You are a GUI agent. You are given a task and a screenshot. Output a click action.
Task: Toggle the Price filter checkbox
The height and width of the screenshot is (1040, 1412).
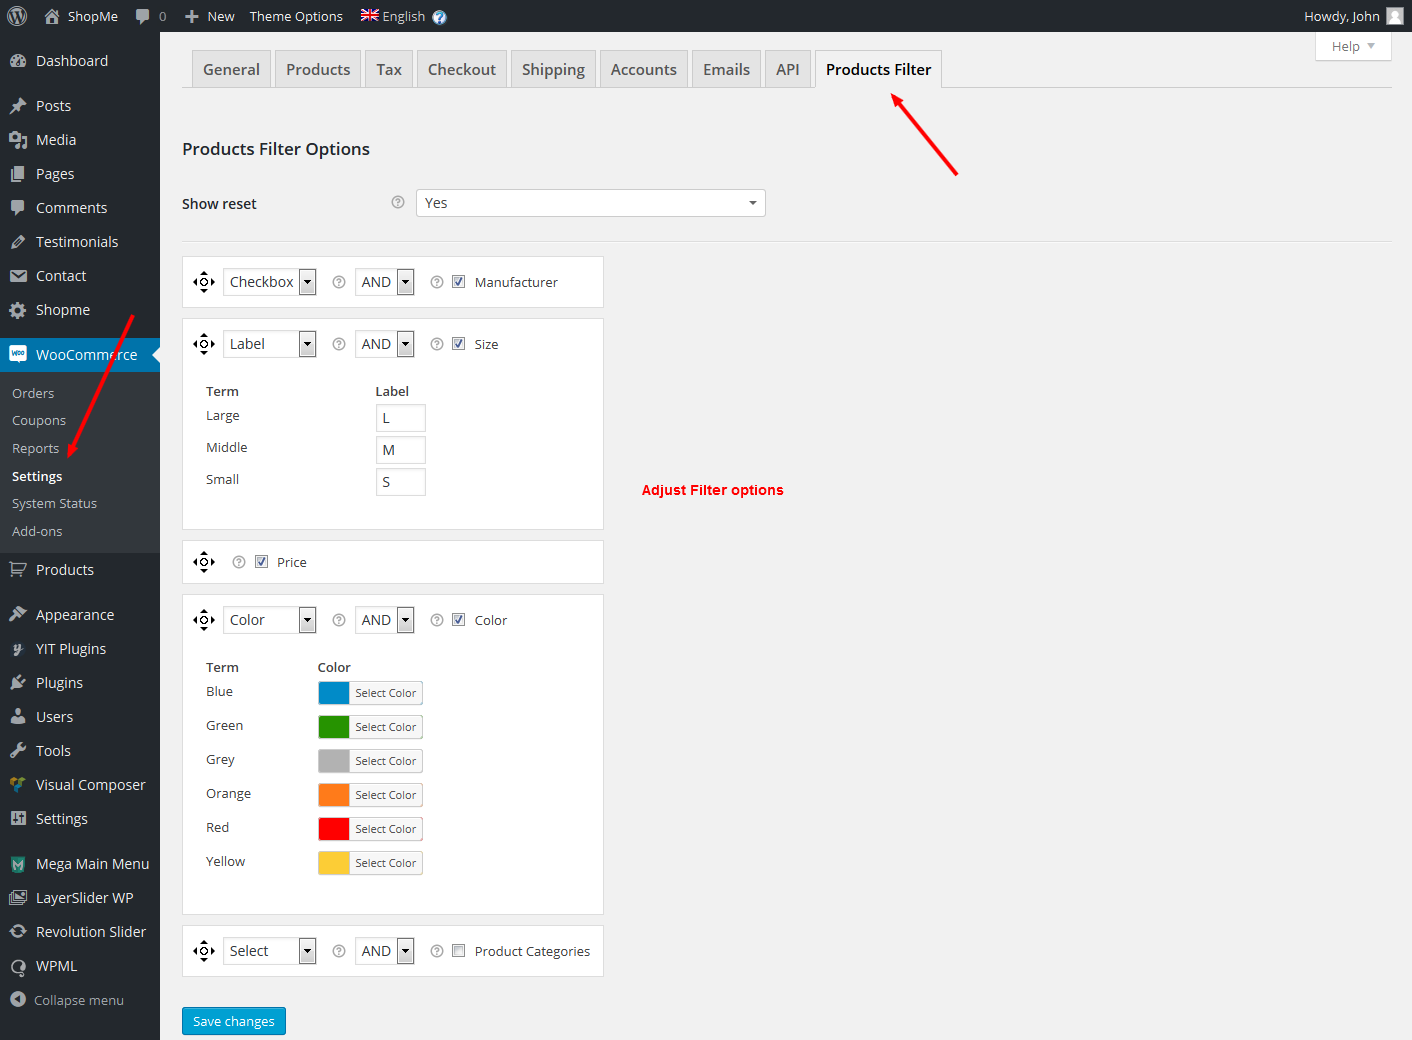(x=262, y=562)
